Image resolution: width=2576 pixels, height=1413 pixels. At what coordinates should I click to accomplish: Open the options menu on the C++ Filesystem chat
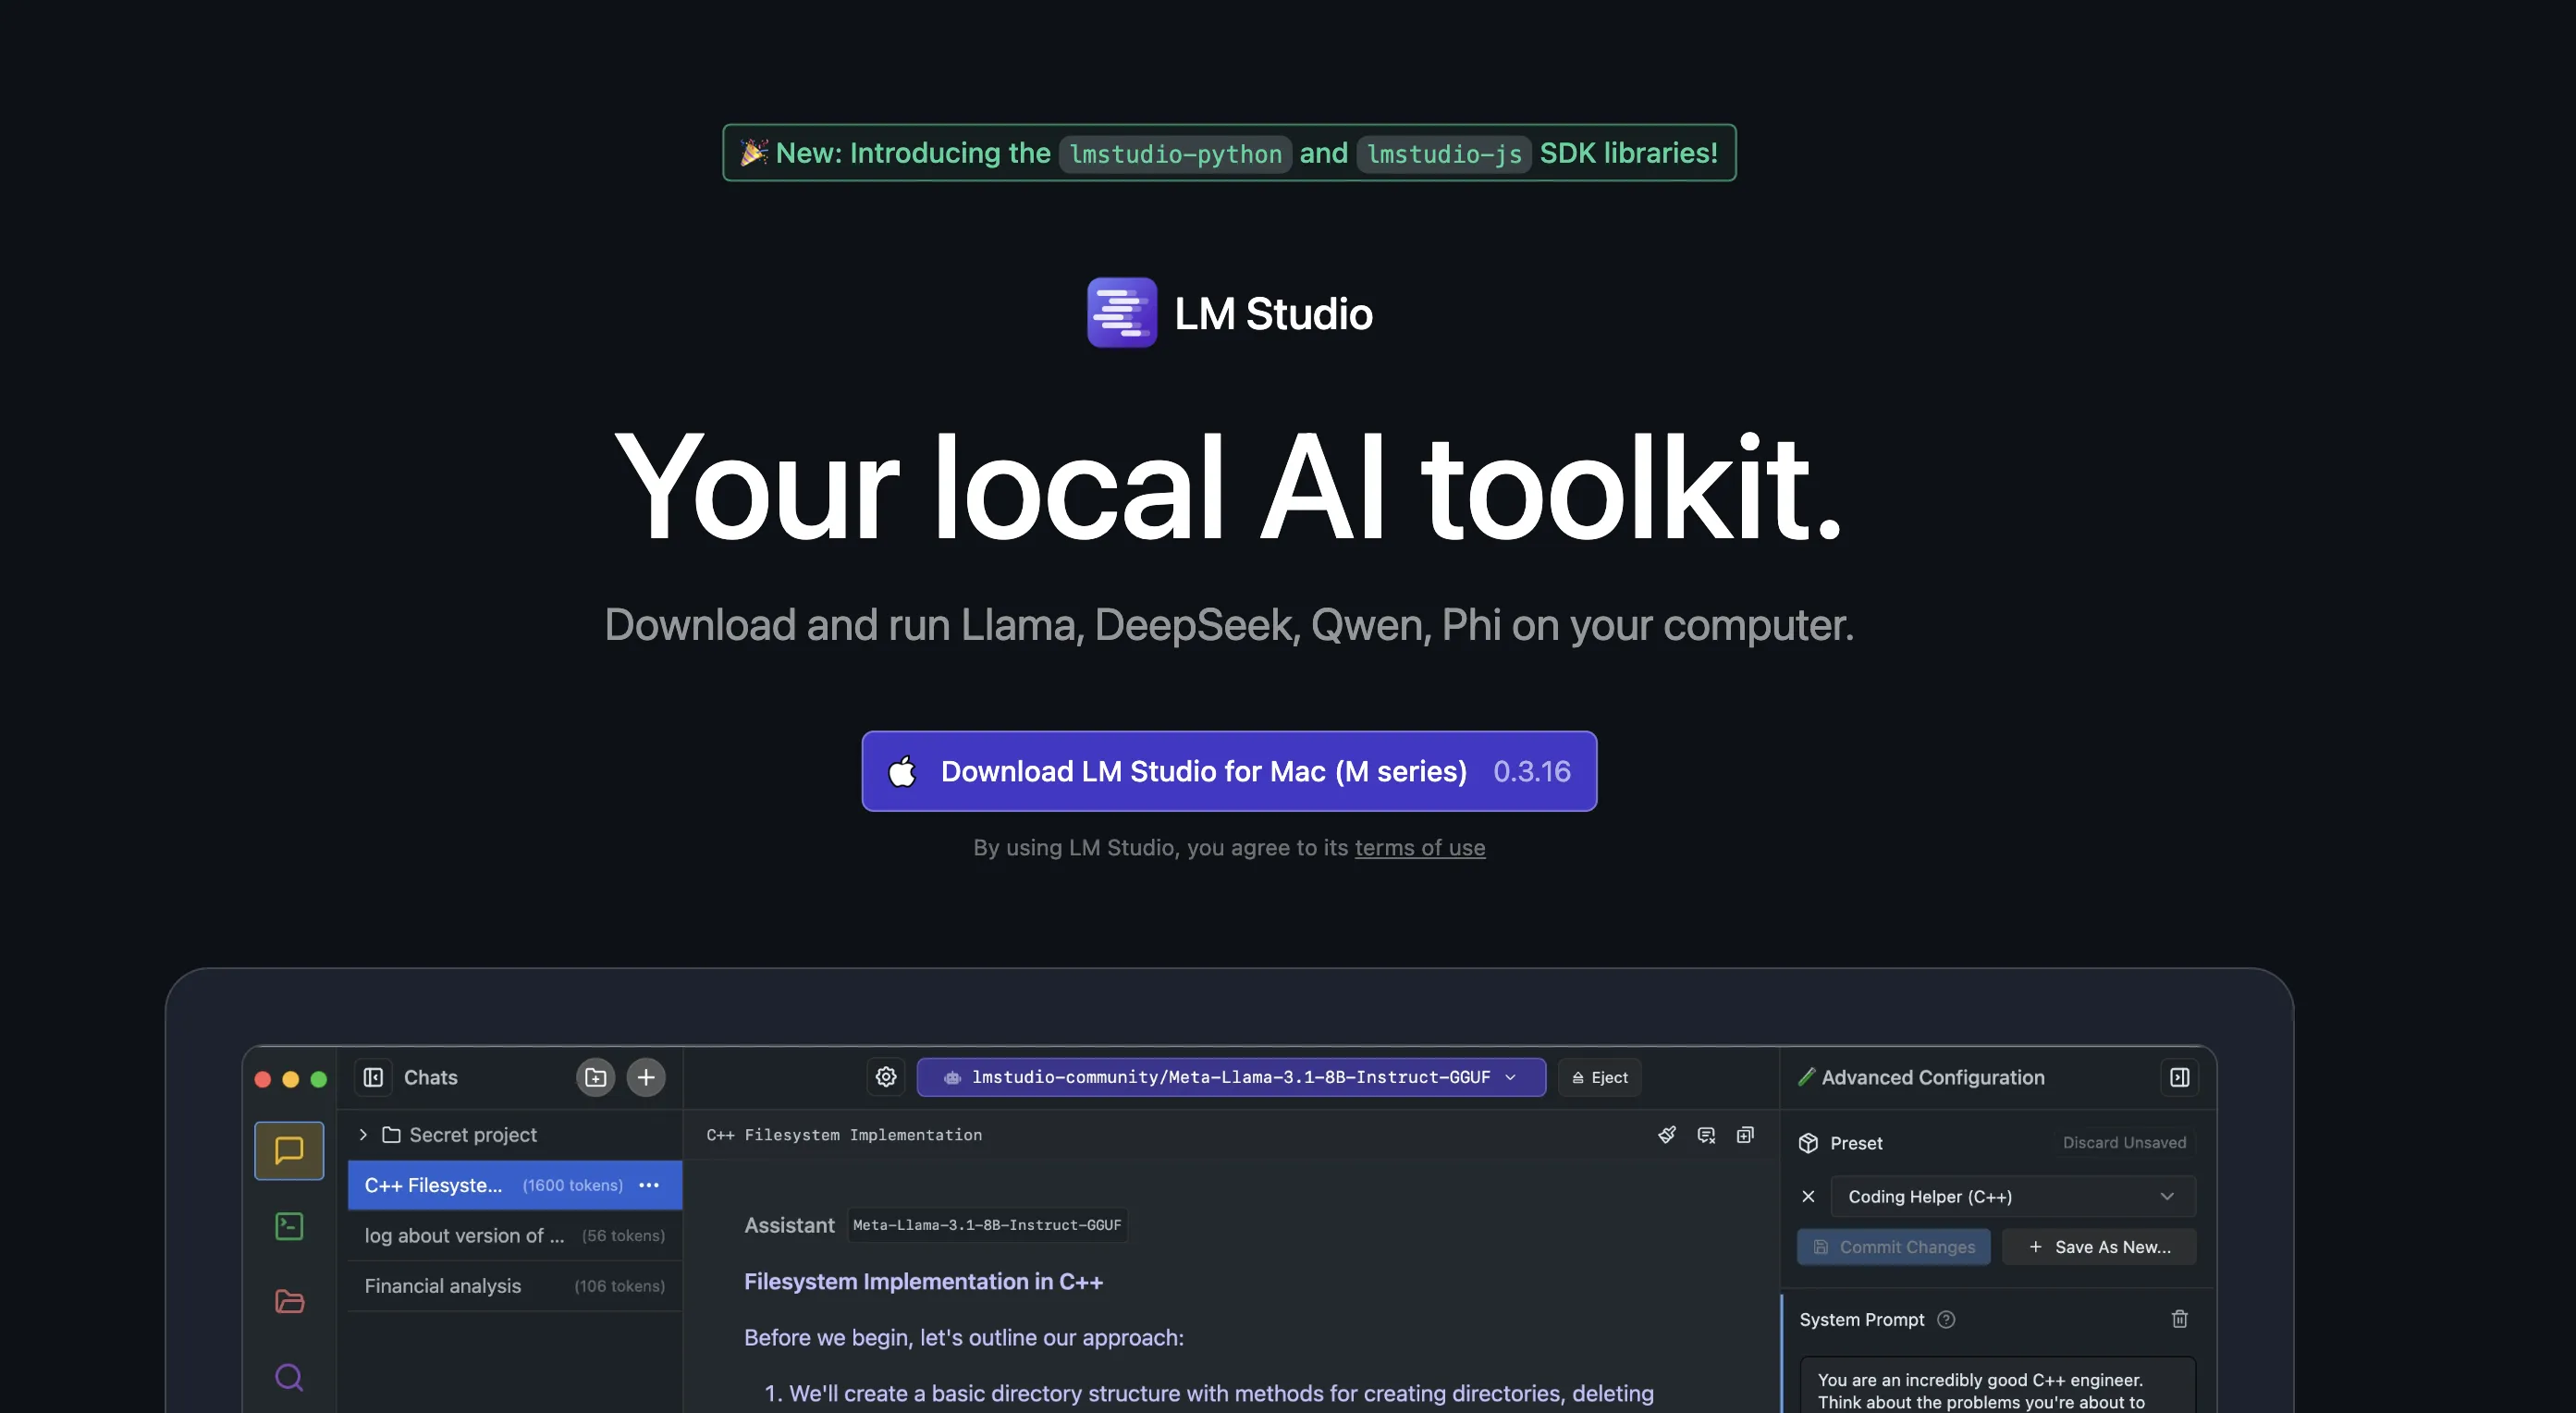[648, 1185]
